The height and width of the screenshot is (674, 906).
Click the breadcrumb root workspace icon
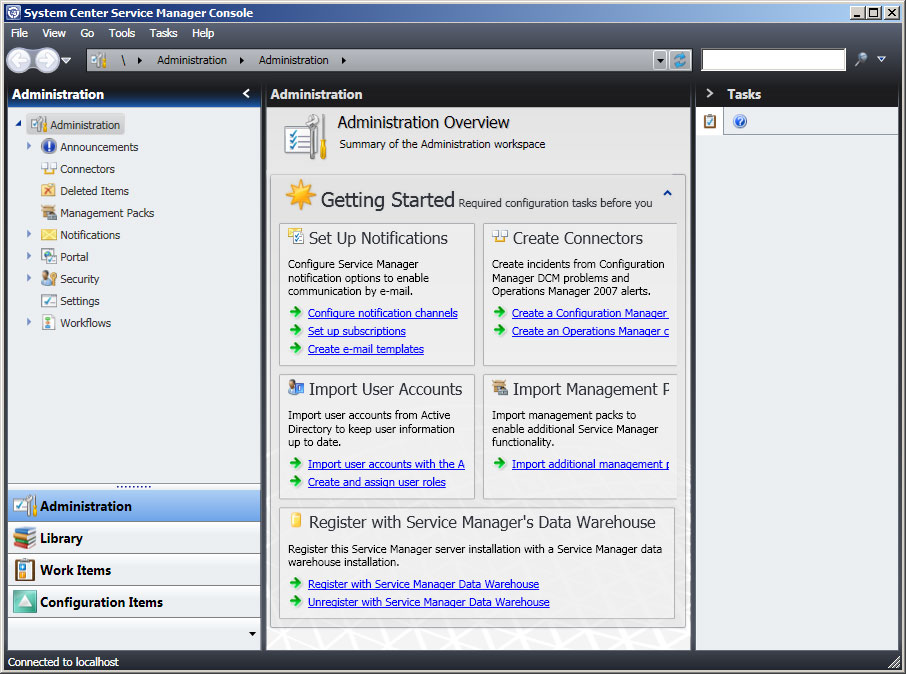click(x=99, y=60)
